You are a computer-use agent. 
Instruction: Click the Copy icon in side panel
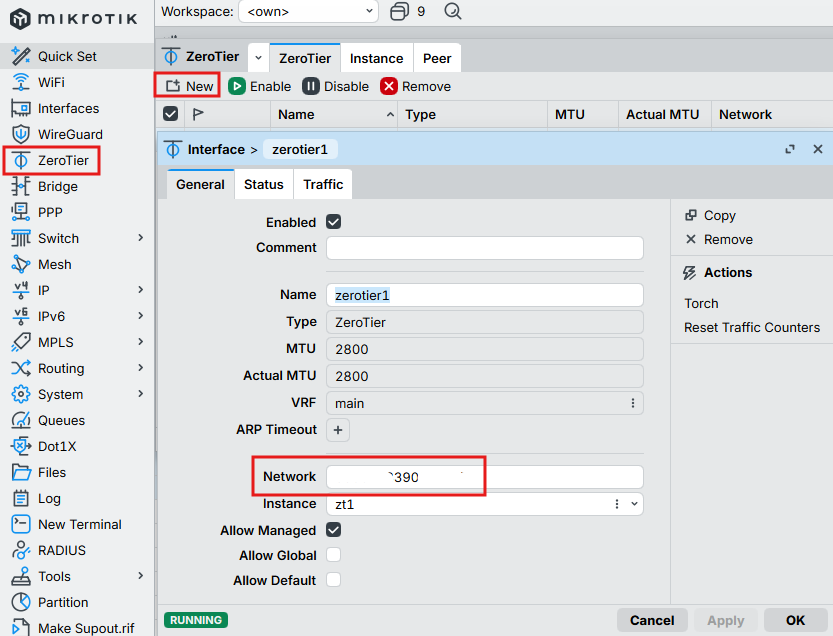pyautogui.click(x=691, y=215)
